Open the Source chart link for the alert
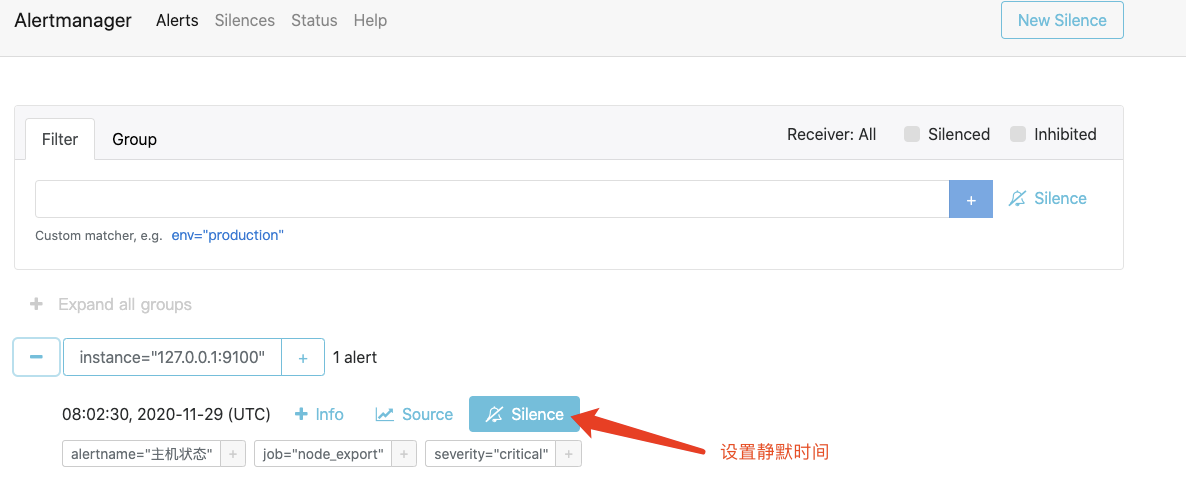 point(414,414)
